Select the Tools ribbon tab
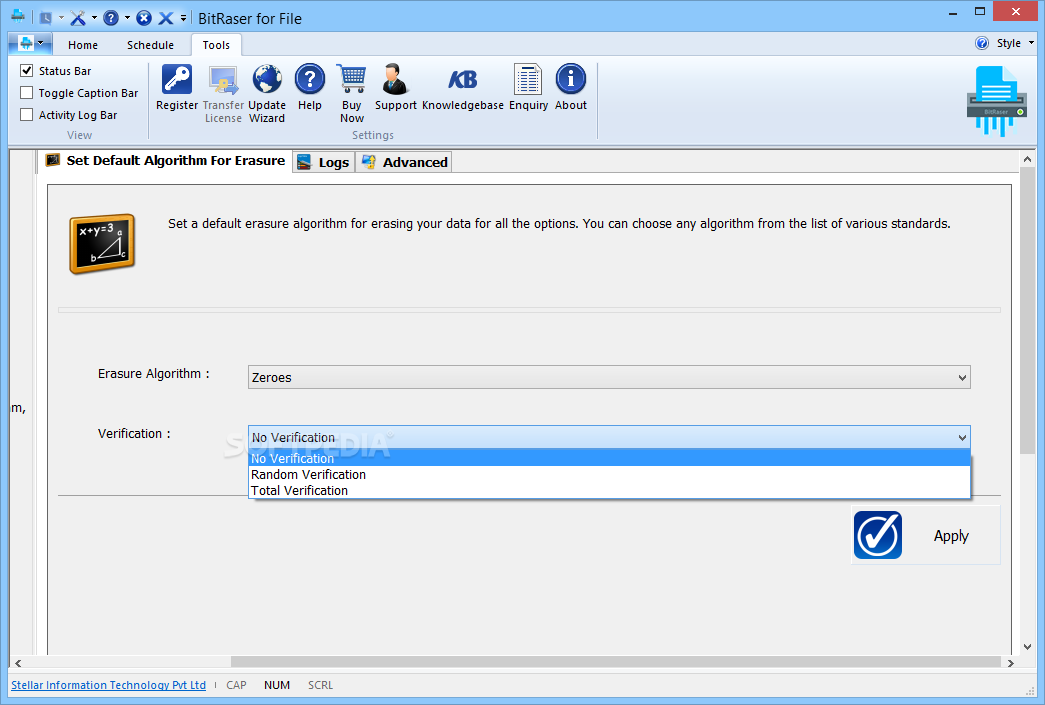This screenshot has height=705, width=1045. (216, 45)
